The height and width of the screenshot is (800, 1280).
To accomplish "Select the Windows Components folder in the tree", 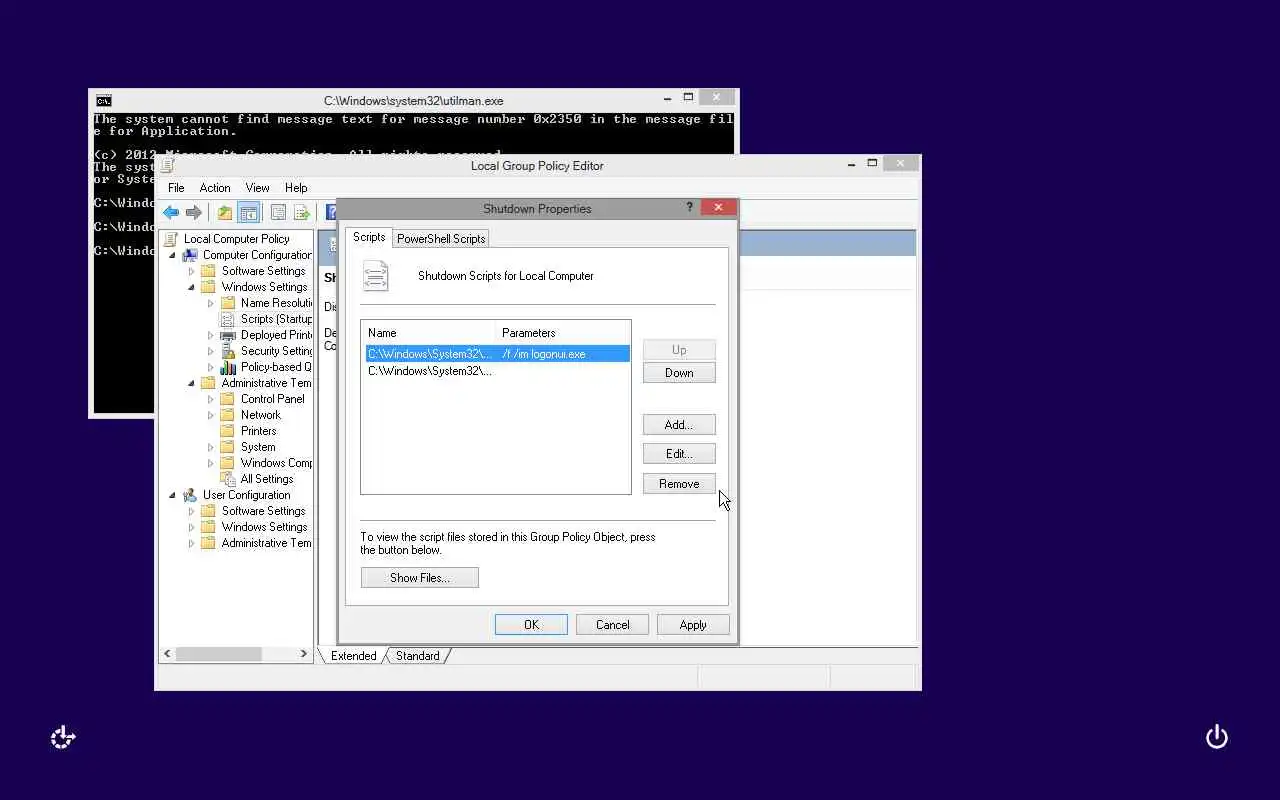I will [x=276, y=463].
